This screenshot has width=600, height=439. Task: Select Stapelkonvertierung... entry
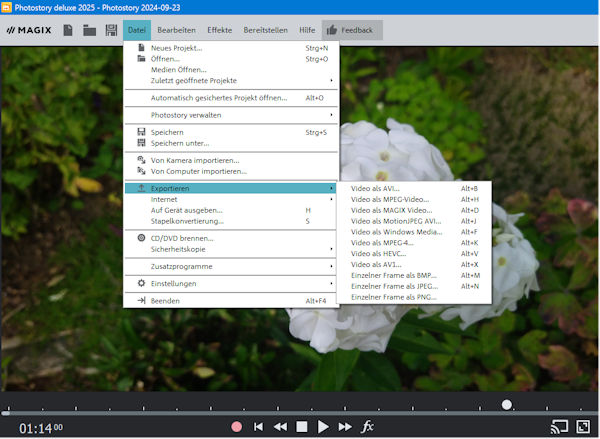(231, 221)
